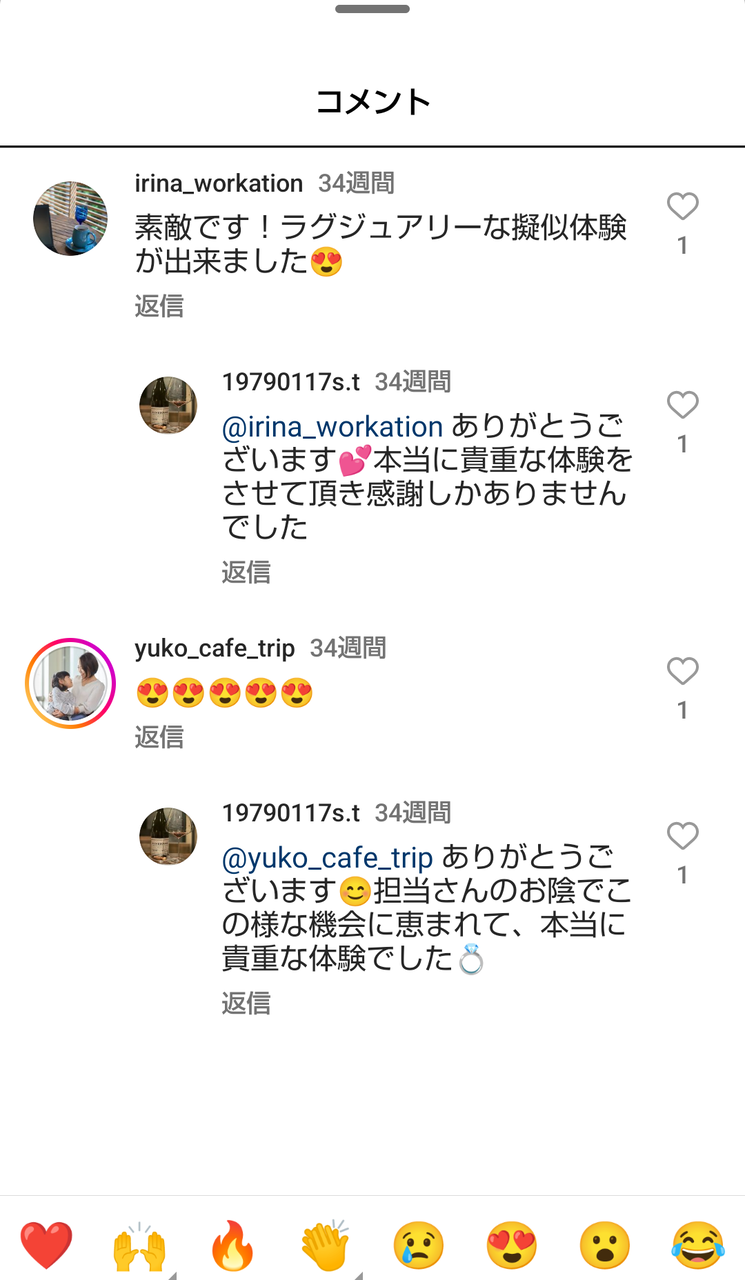Like irina_workation's comment with the heart
Image resolution: width=745 pixels, height=1280 pixels.
tap(682, 207)
